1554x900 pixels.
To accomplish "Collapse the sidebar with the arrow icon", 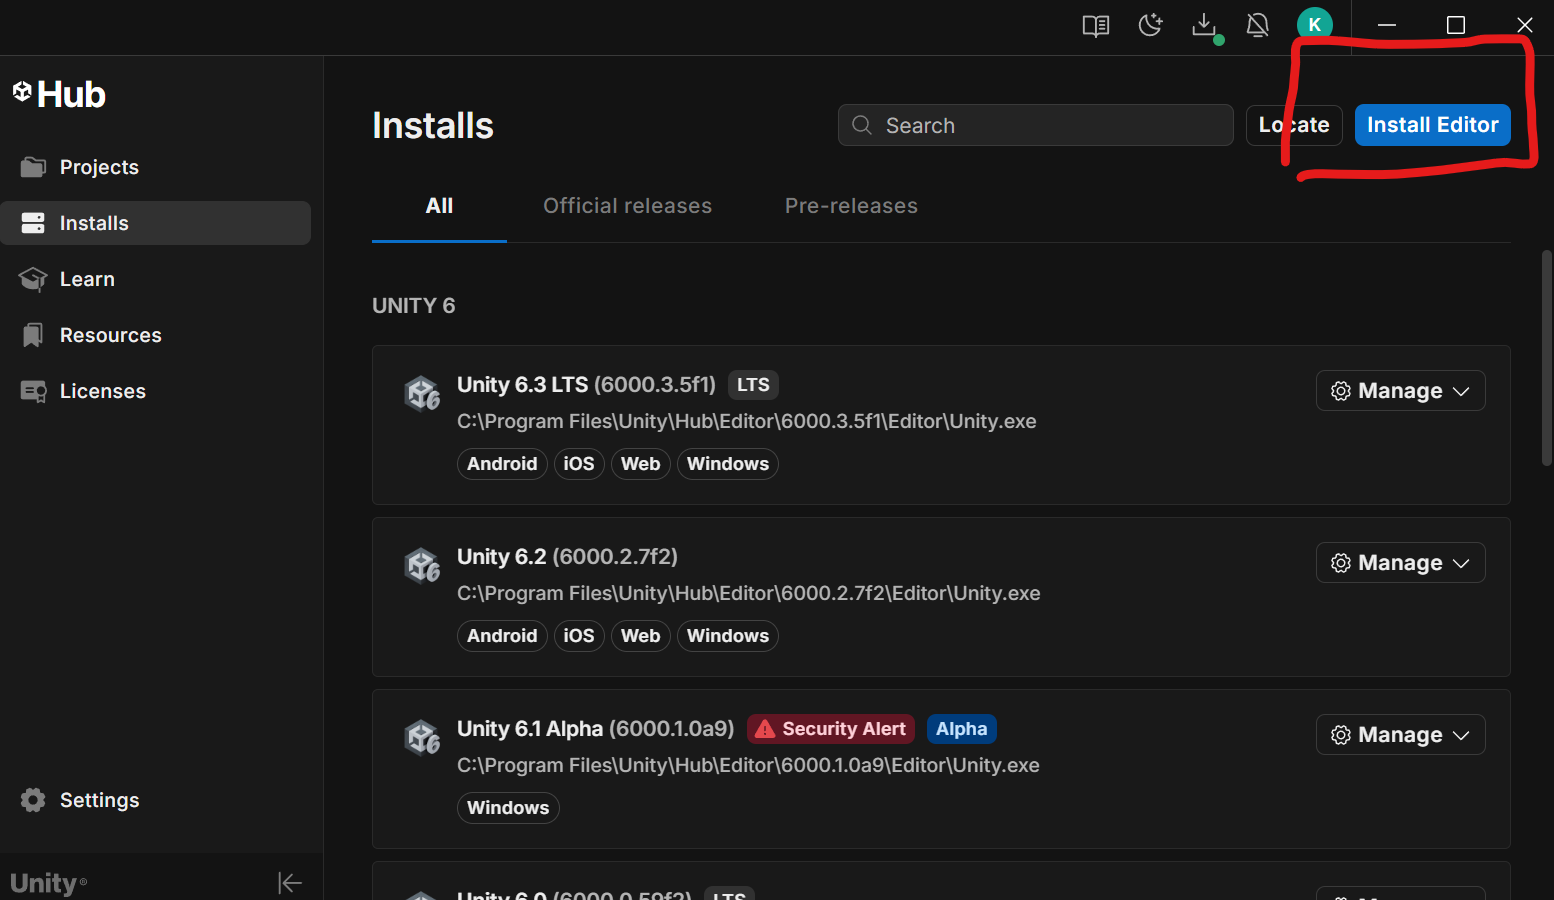I will [x=290, y=883].
